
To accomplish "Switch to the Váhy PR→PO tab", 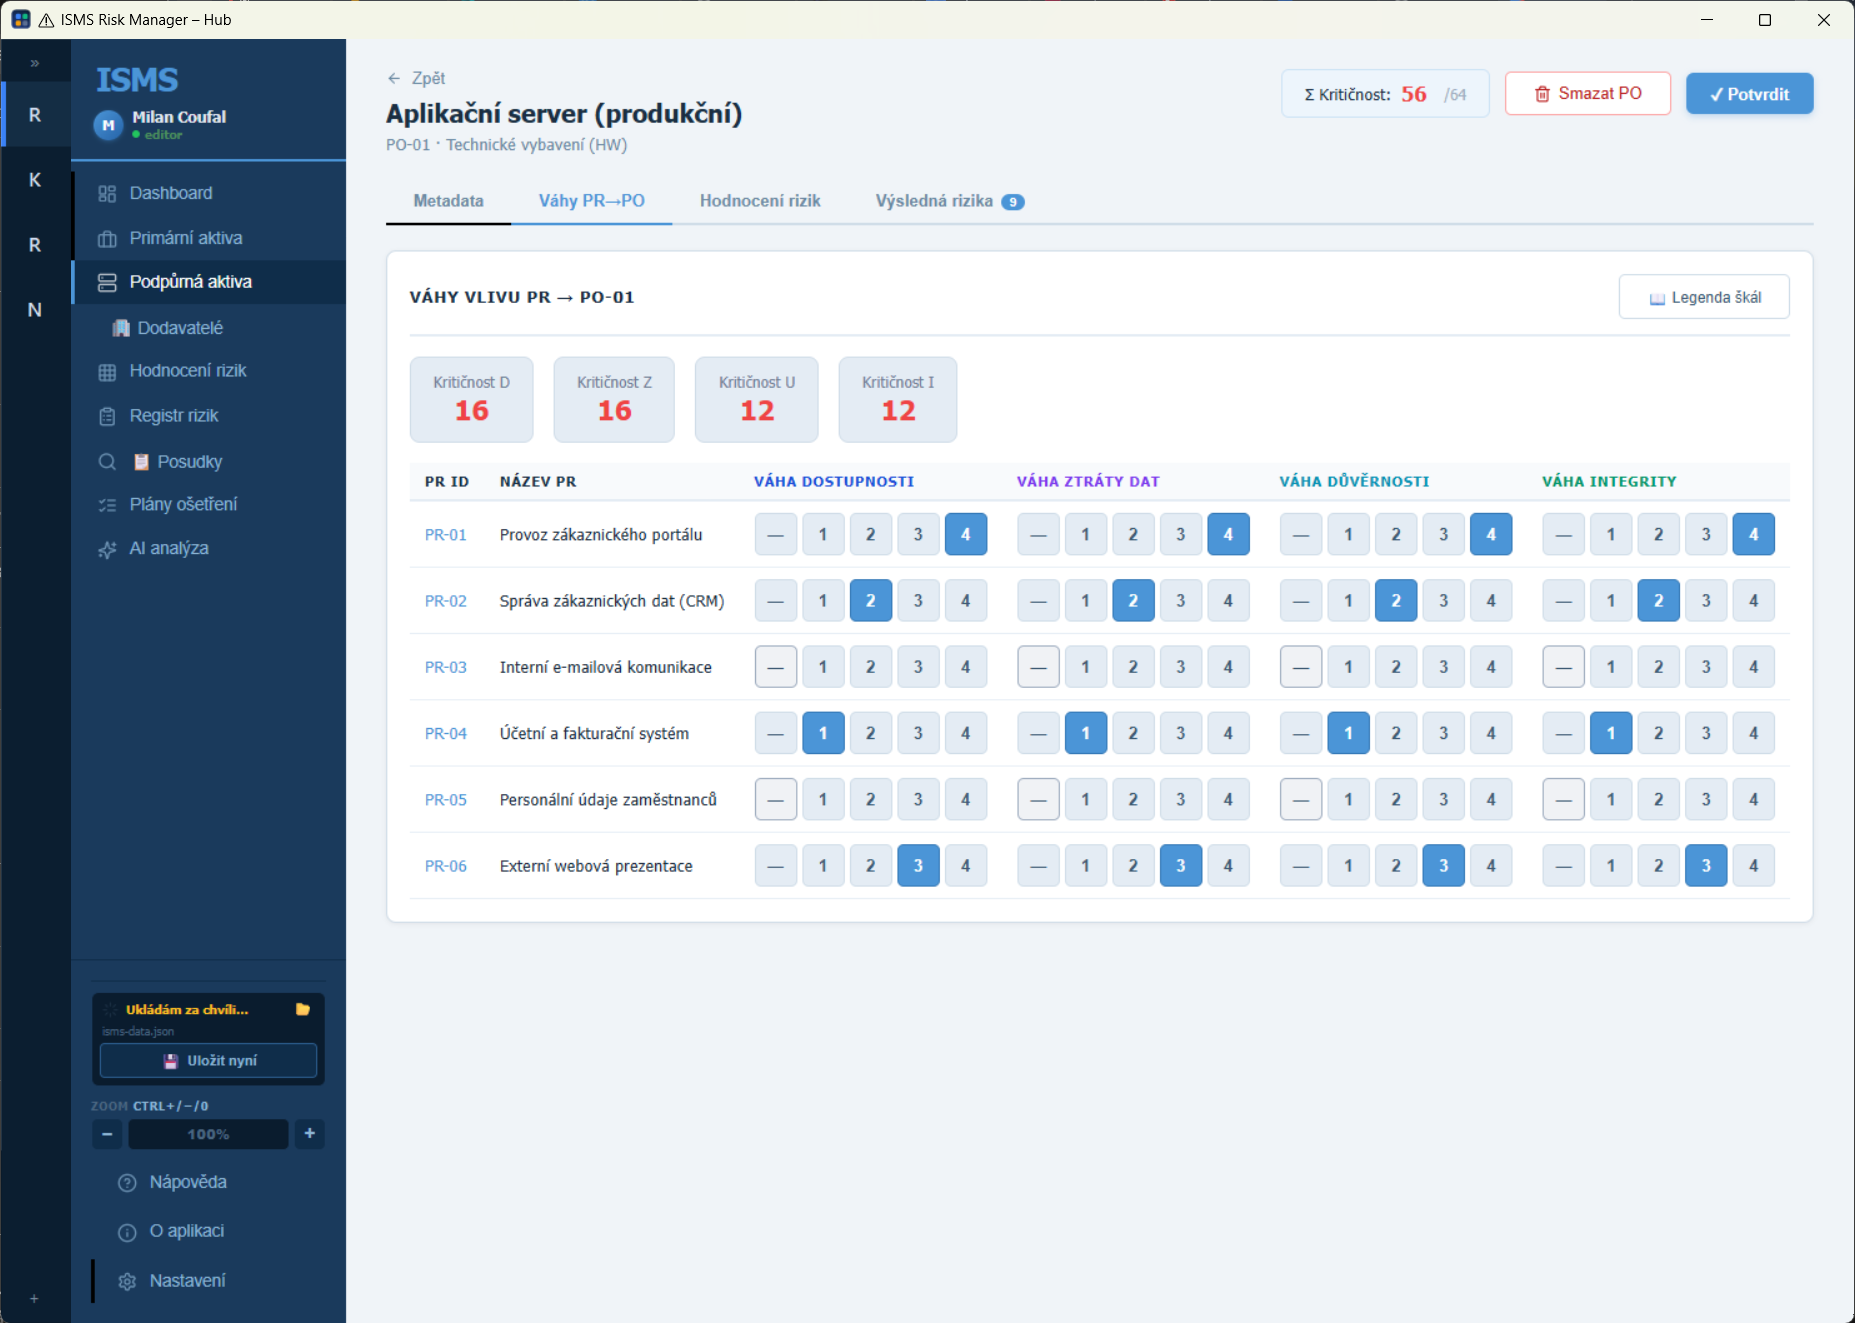I will pyautogui.click(x=591, y=201).
